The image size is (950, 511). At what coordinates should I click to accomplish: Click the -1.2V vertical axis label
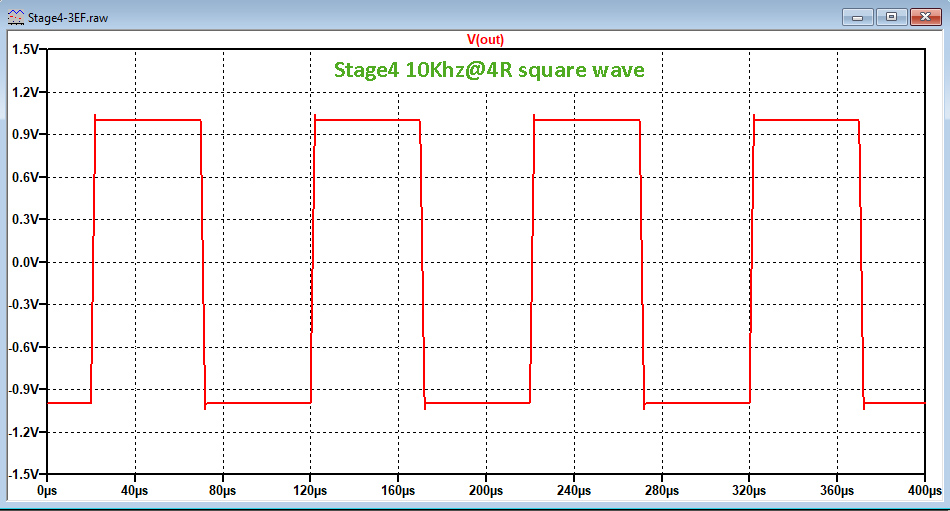24,432
